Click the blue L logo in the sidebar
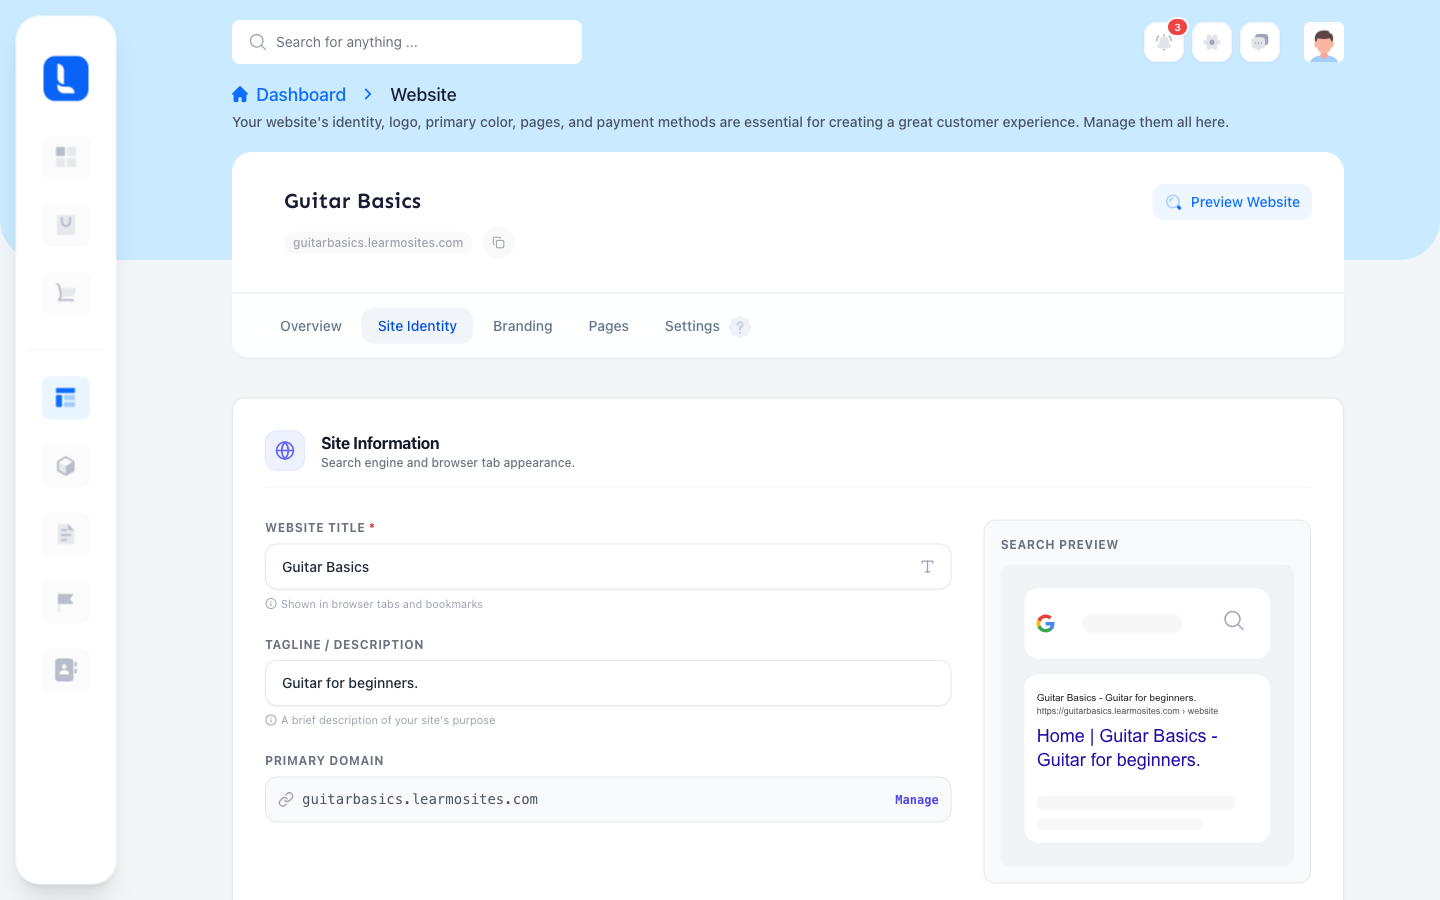The width and height of the screenshot is (1440, 900). [66, 78]
